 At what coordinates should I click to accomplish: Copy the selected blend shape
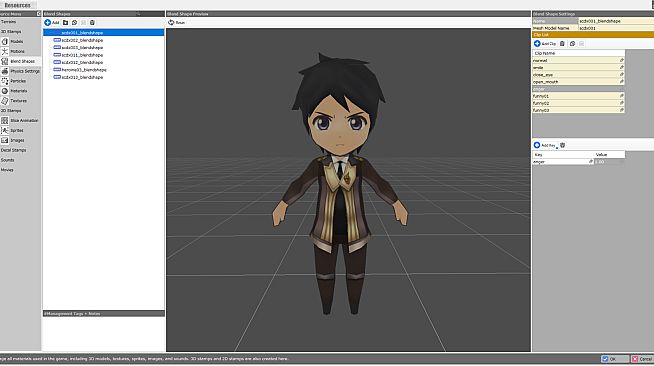click(74, 23)
